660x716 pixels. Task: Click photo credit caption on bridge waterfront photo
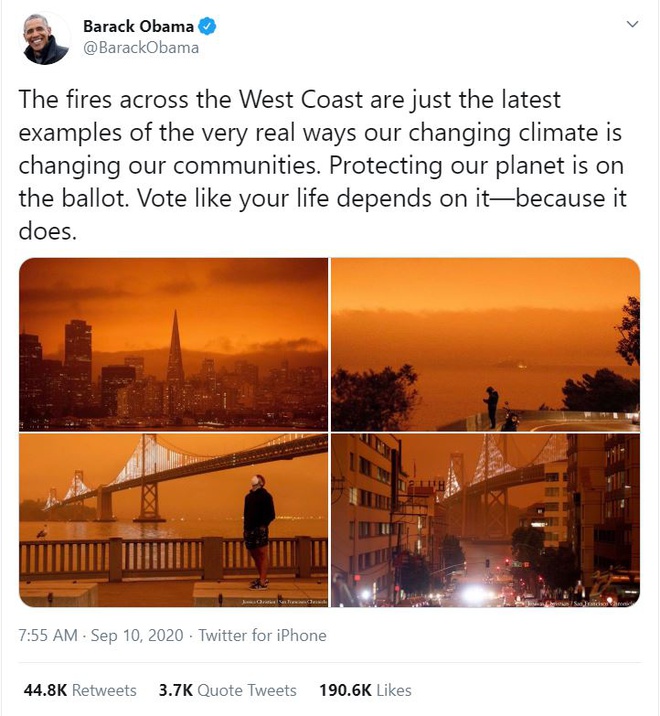(x=283, y=601)
